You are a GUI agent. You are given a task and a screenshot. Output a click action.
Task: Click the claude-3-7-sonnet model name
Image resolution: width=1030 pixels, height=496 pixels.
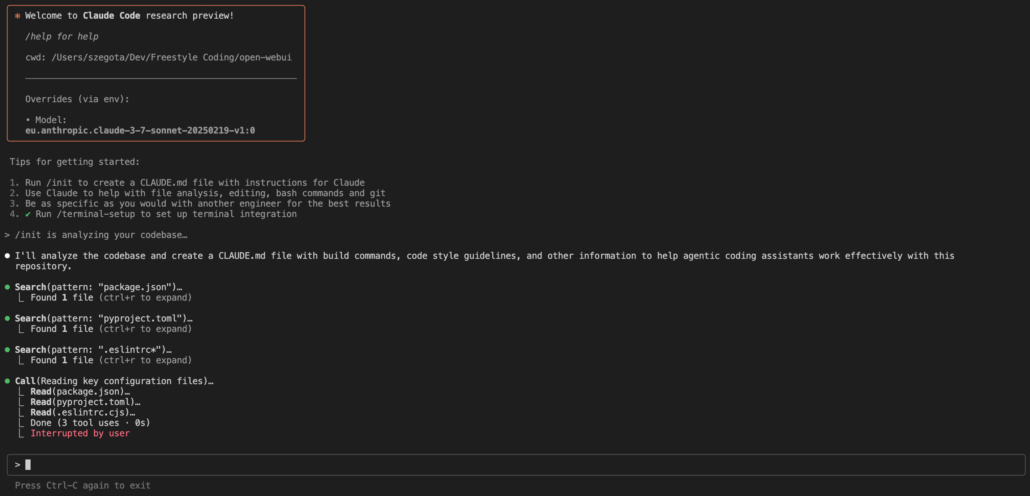140,130
